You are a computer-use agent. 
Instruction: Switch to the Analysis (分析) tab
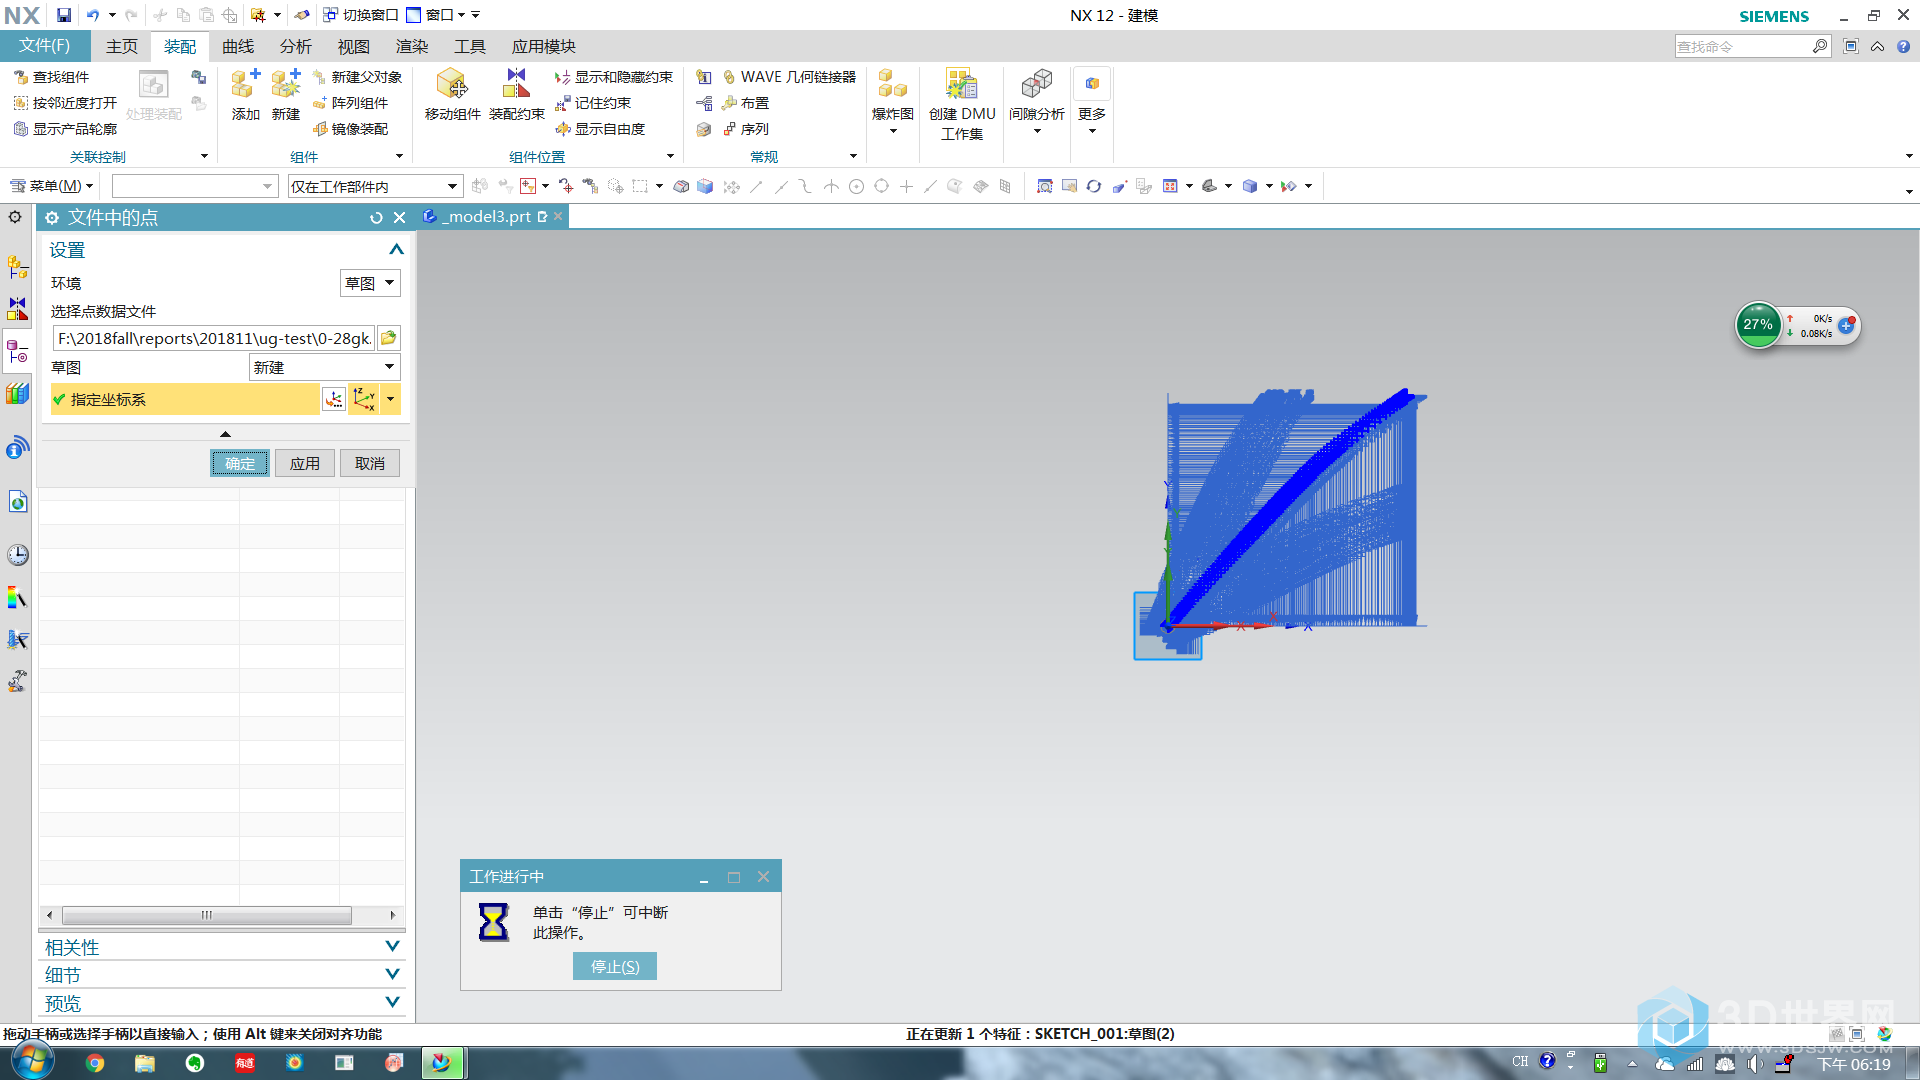click(295, 46)
